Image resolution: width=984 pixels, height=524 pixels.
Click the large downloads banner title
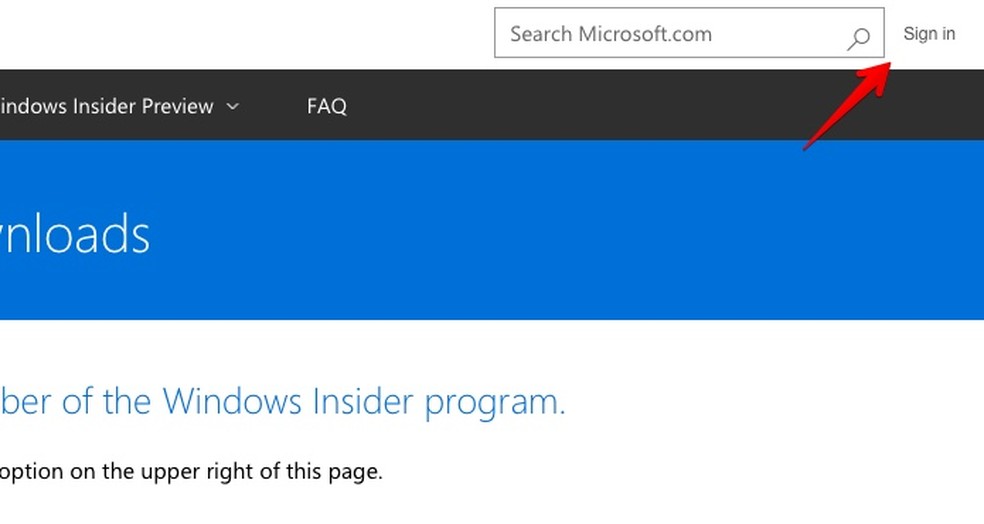(x=75, y=233)
